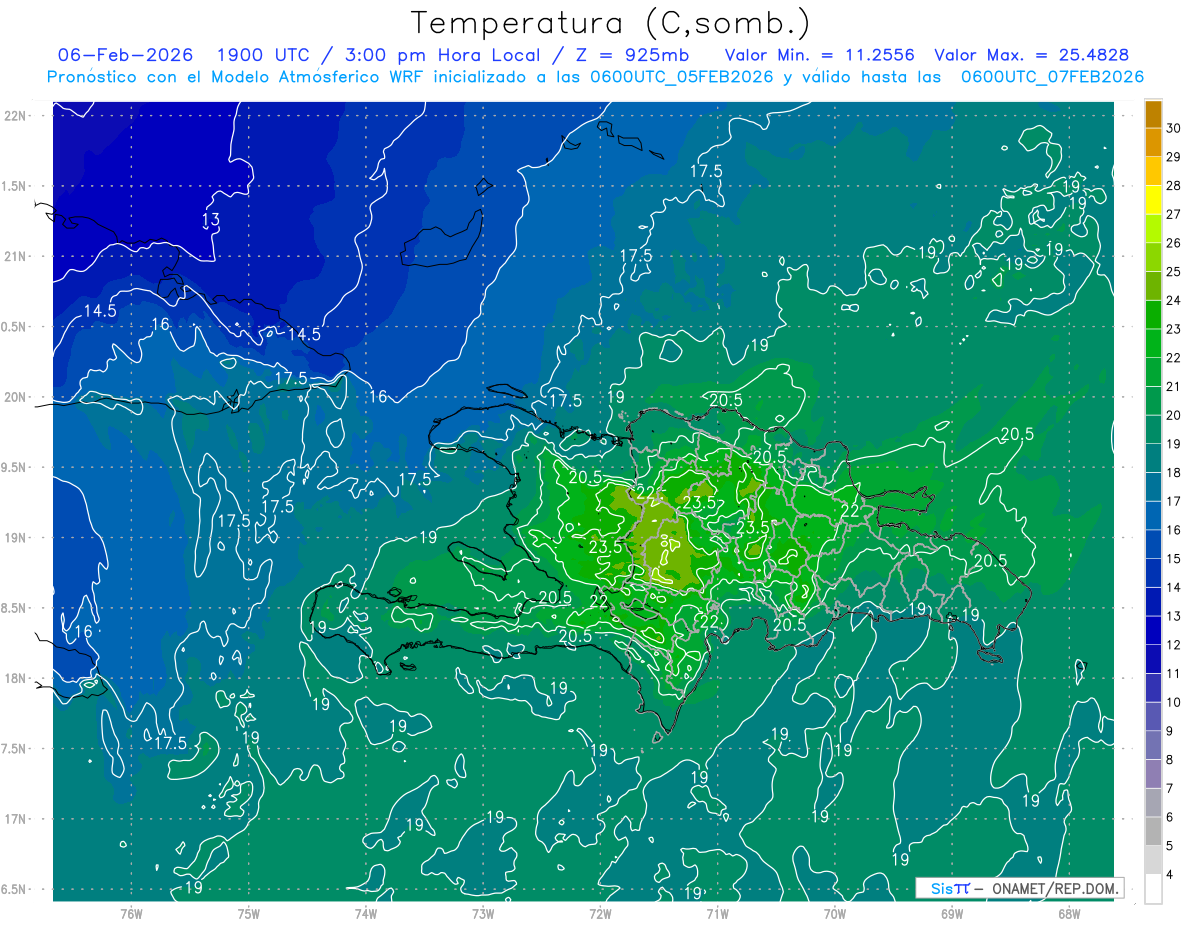Click legend scale value 21
The width and height of the screenshot is (1200, 927).
pyautogui.click(x=1174, y=386)
